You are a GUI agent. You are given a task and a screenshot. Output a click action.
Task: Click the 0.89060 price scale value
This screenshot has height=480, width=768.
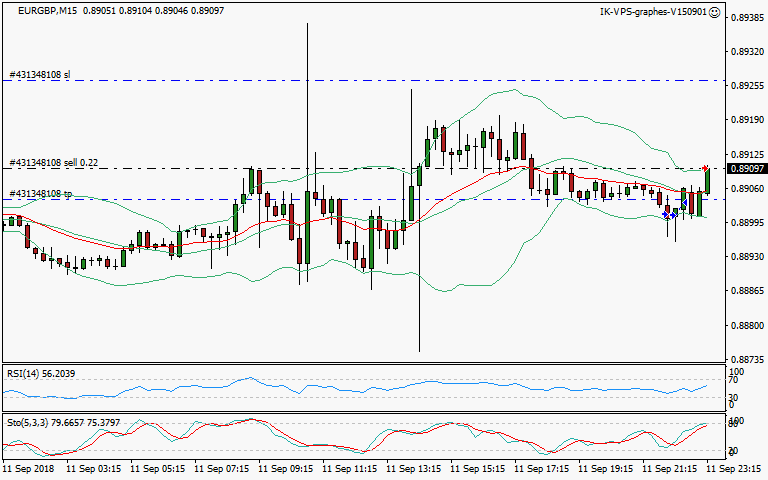(747, 189)
